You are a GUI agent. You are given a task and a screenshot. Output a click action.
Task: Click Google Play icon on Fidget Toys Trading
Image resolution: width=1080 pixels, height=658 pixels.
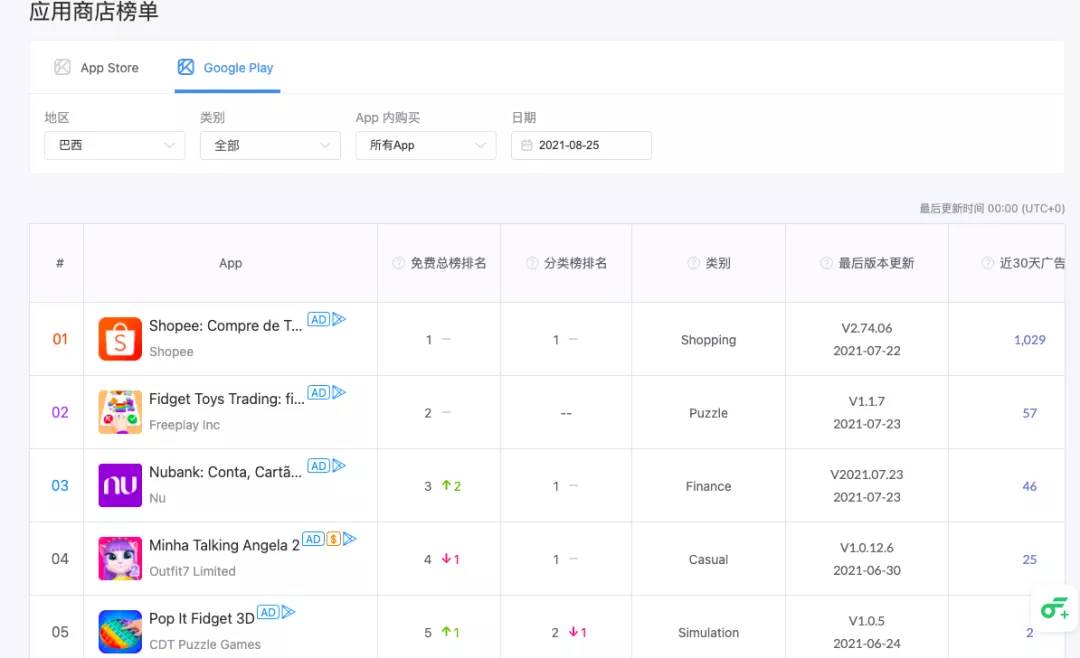point(339,393)
